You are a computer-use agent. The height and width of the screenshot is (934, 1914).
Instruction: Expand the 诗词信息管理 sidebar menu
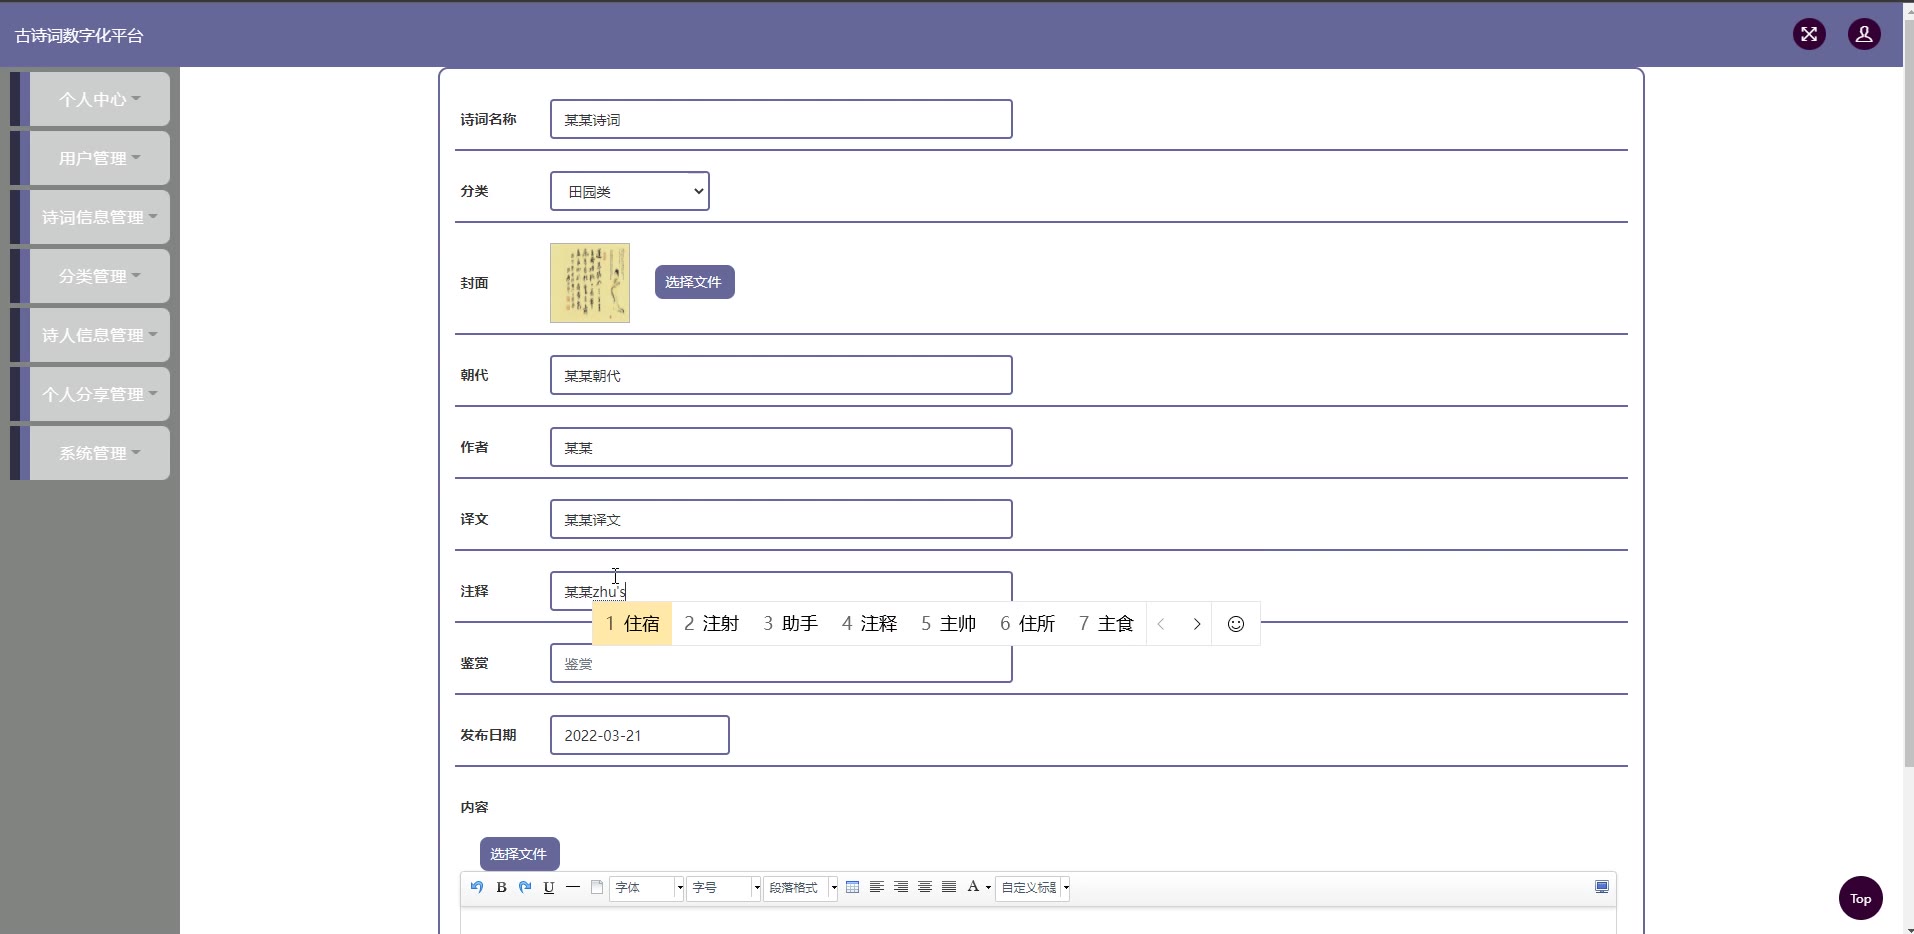tap(99, 217)
